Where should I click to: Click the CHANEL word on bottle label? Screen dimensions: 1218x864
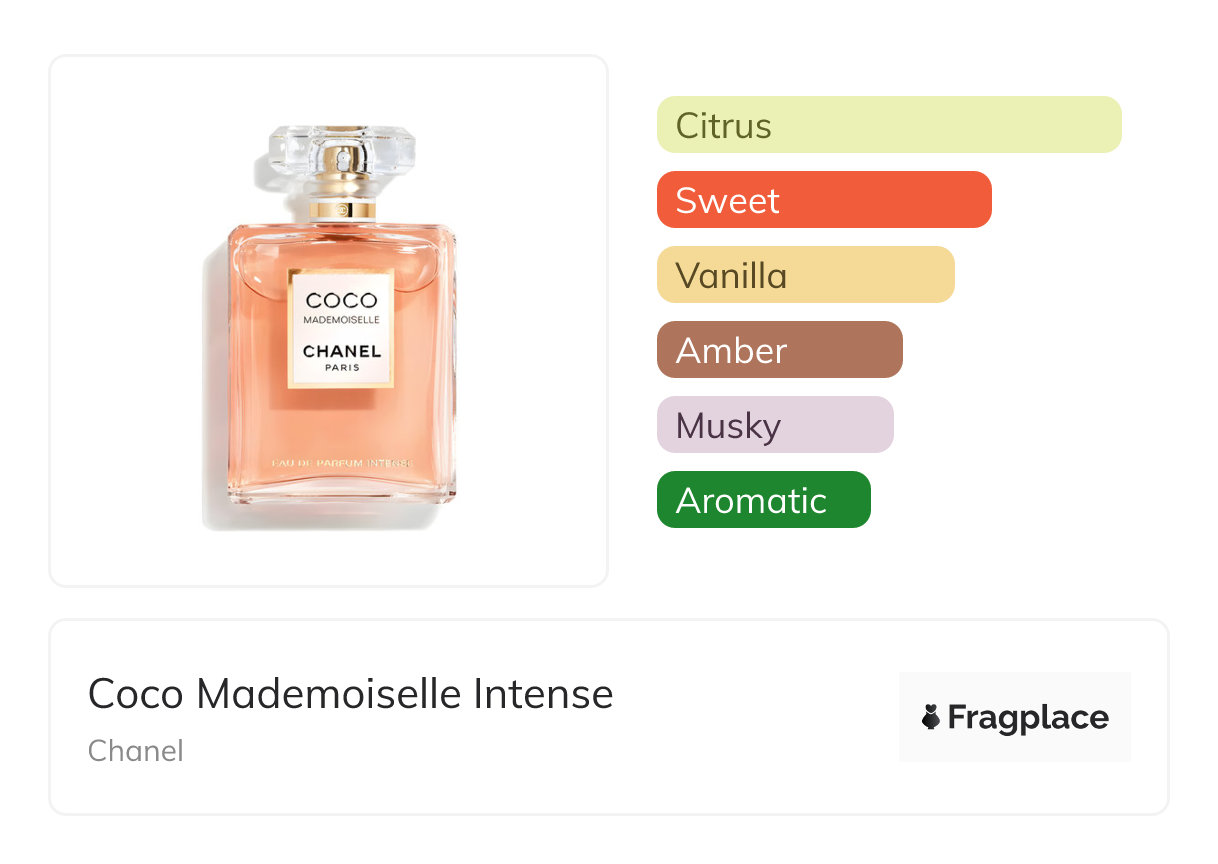coord(342,351)
